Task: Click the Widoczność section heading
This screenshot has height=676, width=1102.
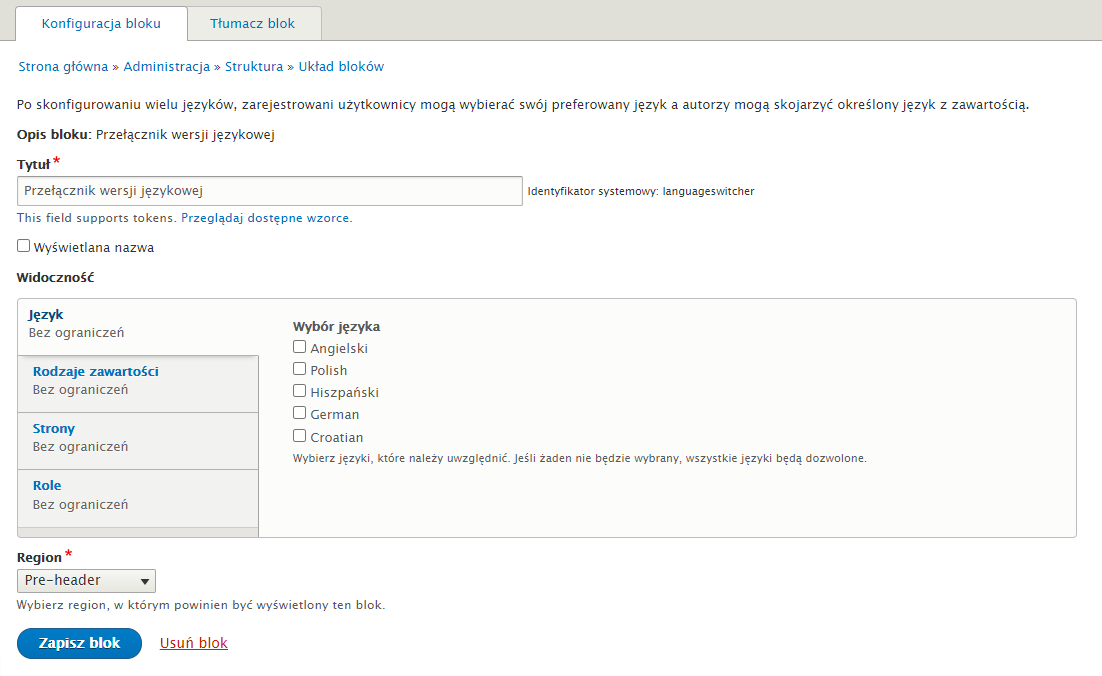Action: (x=56, y=278)
